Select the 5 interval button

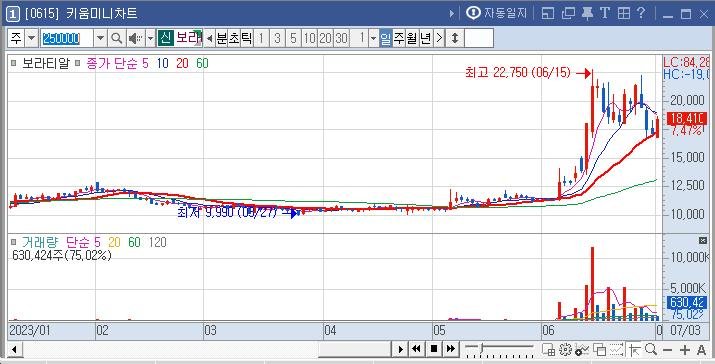(293, 38)
